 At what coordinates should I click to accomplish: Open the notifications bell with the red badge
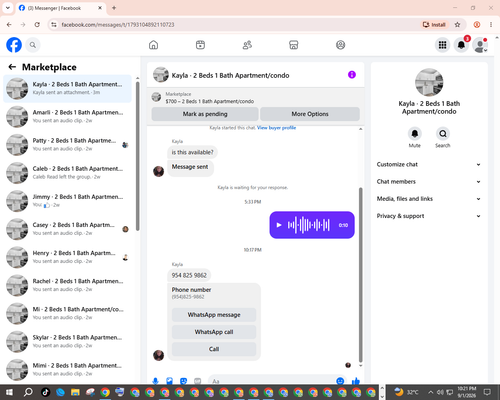[x=461, y=45]
